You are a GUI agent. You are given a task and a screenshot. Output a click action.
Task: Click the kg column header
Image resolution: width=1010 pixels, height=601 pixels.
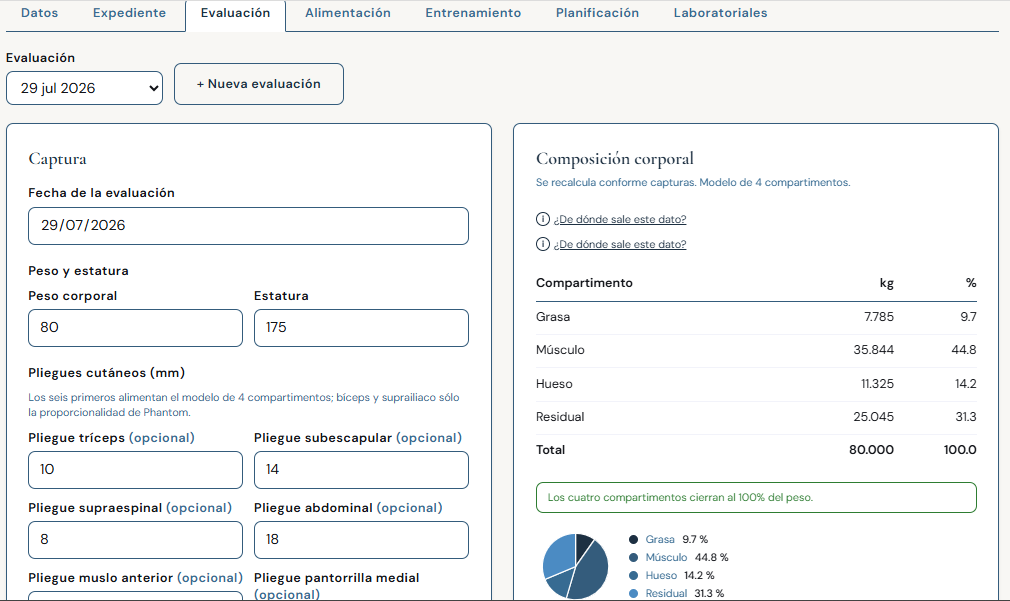coord(887,283)
